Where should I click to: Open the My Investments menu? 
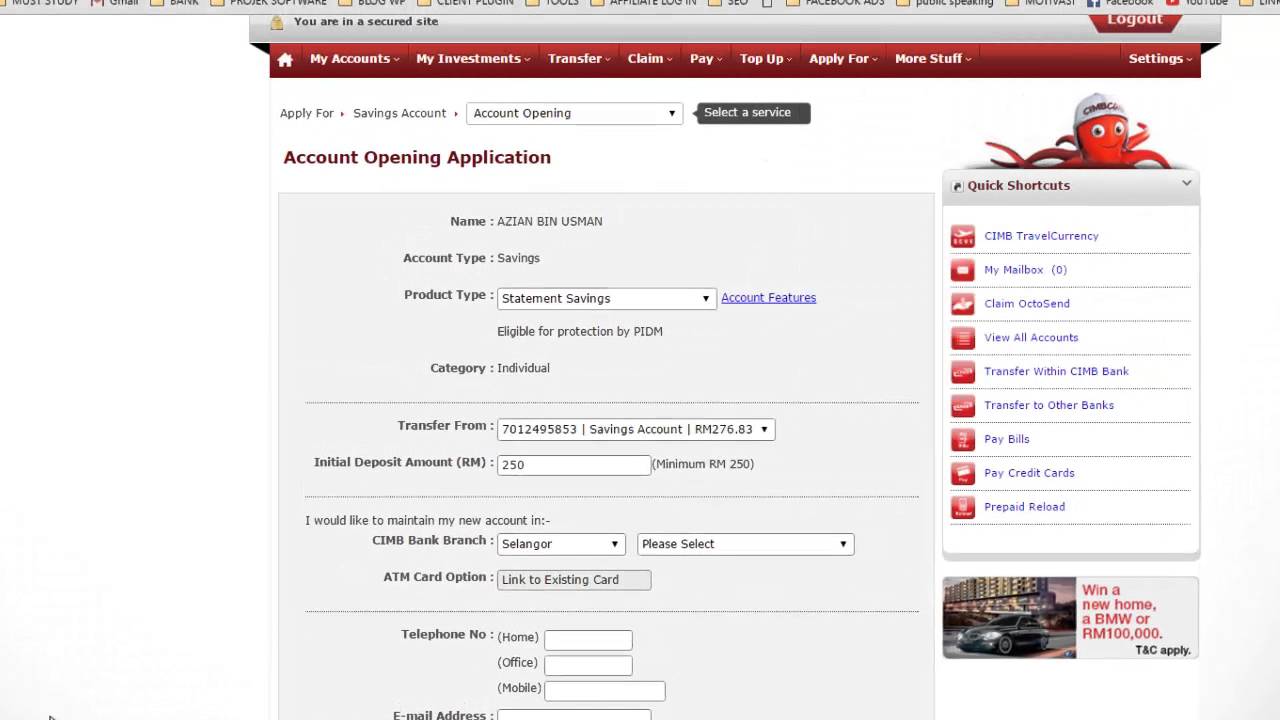(x=473, y=59)
